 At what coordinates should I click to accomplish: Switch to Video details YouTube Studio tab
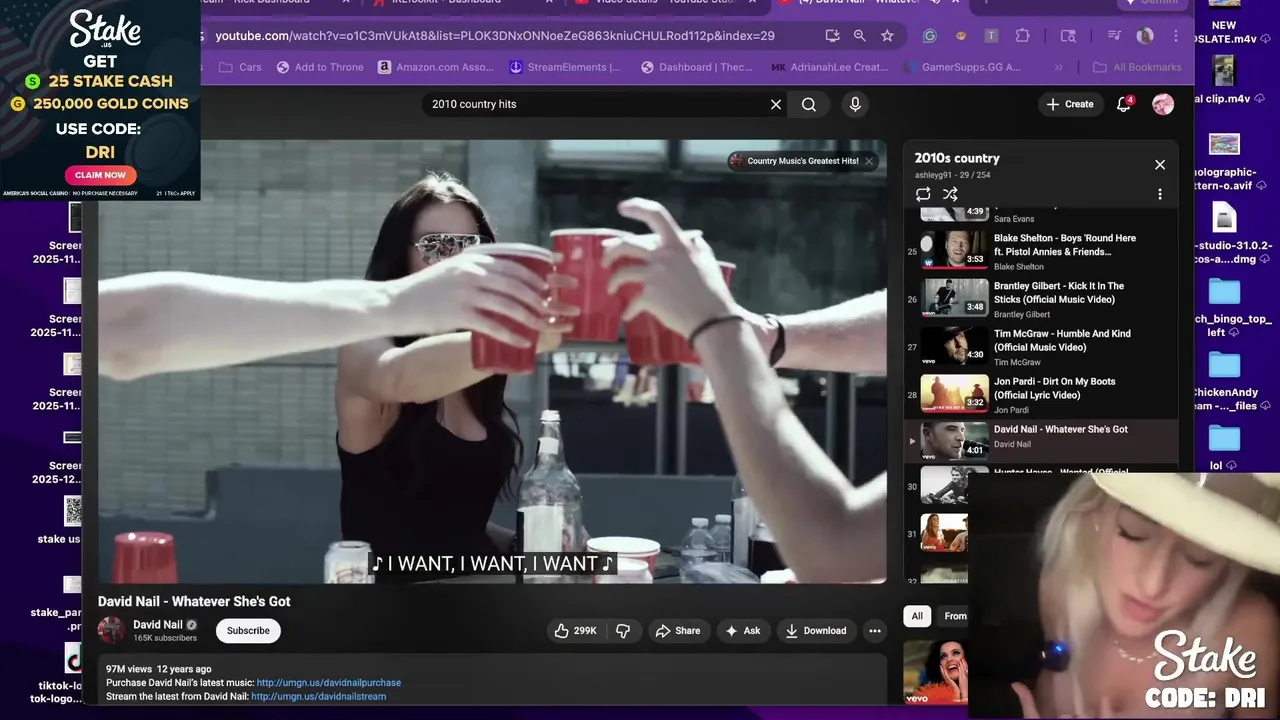665,2
